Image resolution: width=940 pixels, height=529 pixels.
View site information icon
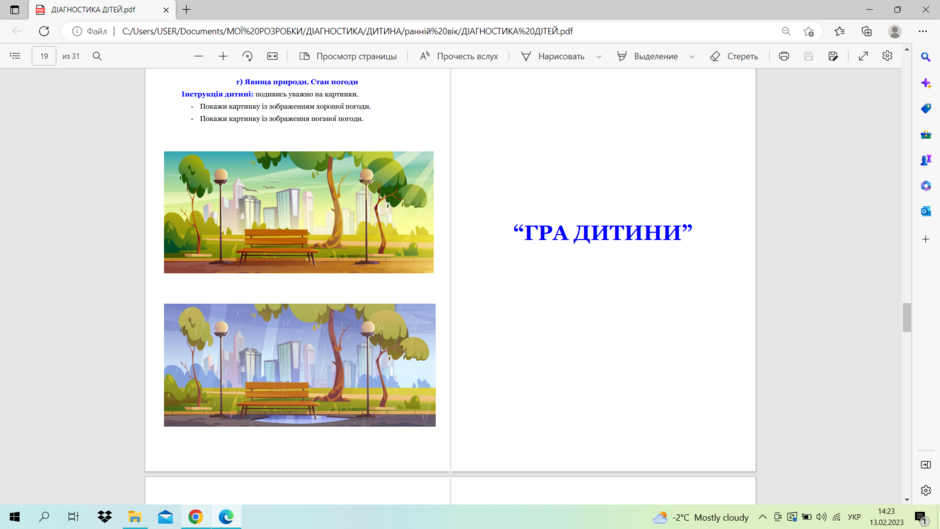(x=77, y=31)
